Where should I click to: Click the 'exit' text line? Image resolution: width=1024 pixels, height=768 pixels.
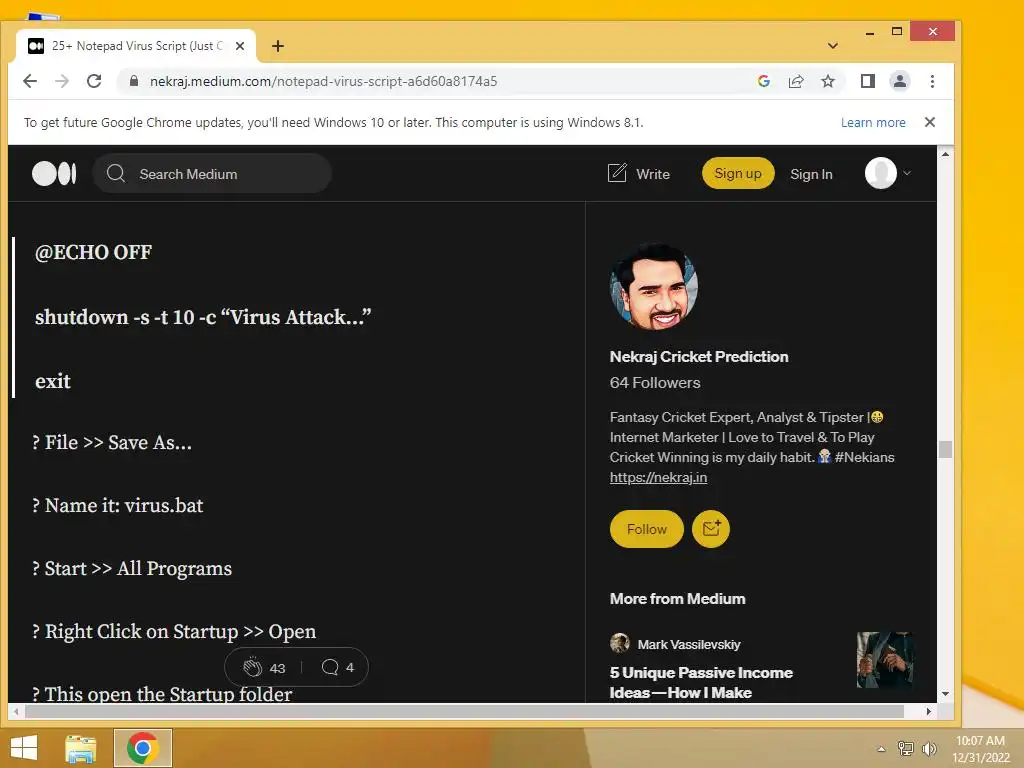(53, 381)
